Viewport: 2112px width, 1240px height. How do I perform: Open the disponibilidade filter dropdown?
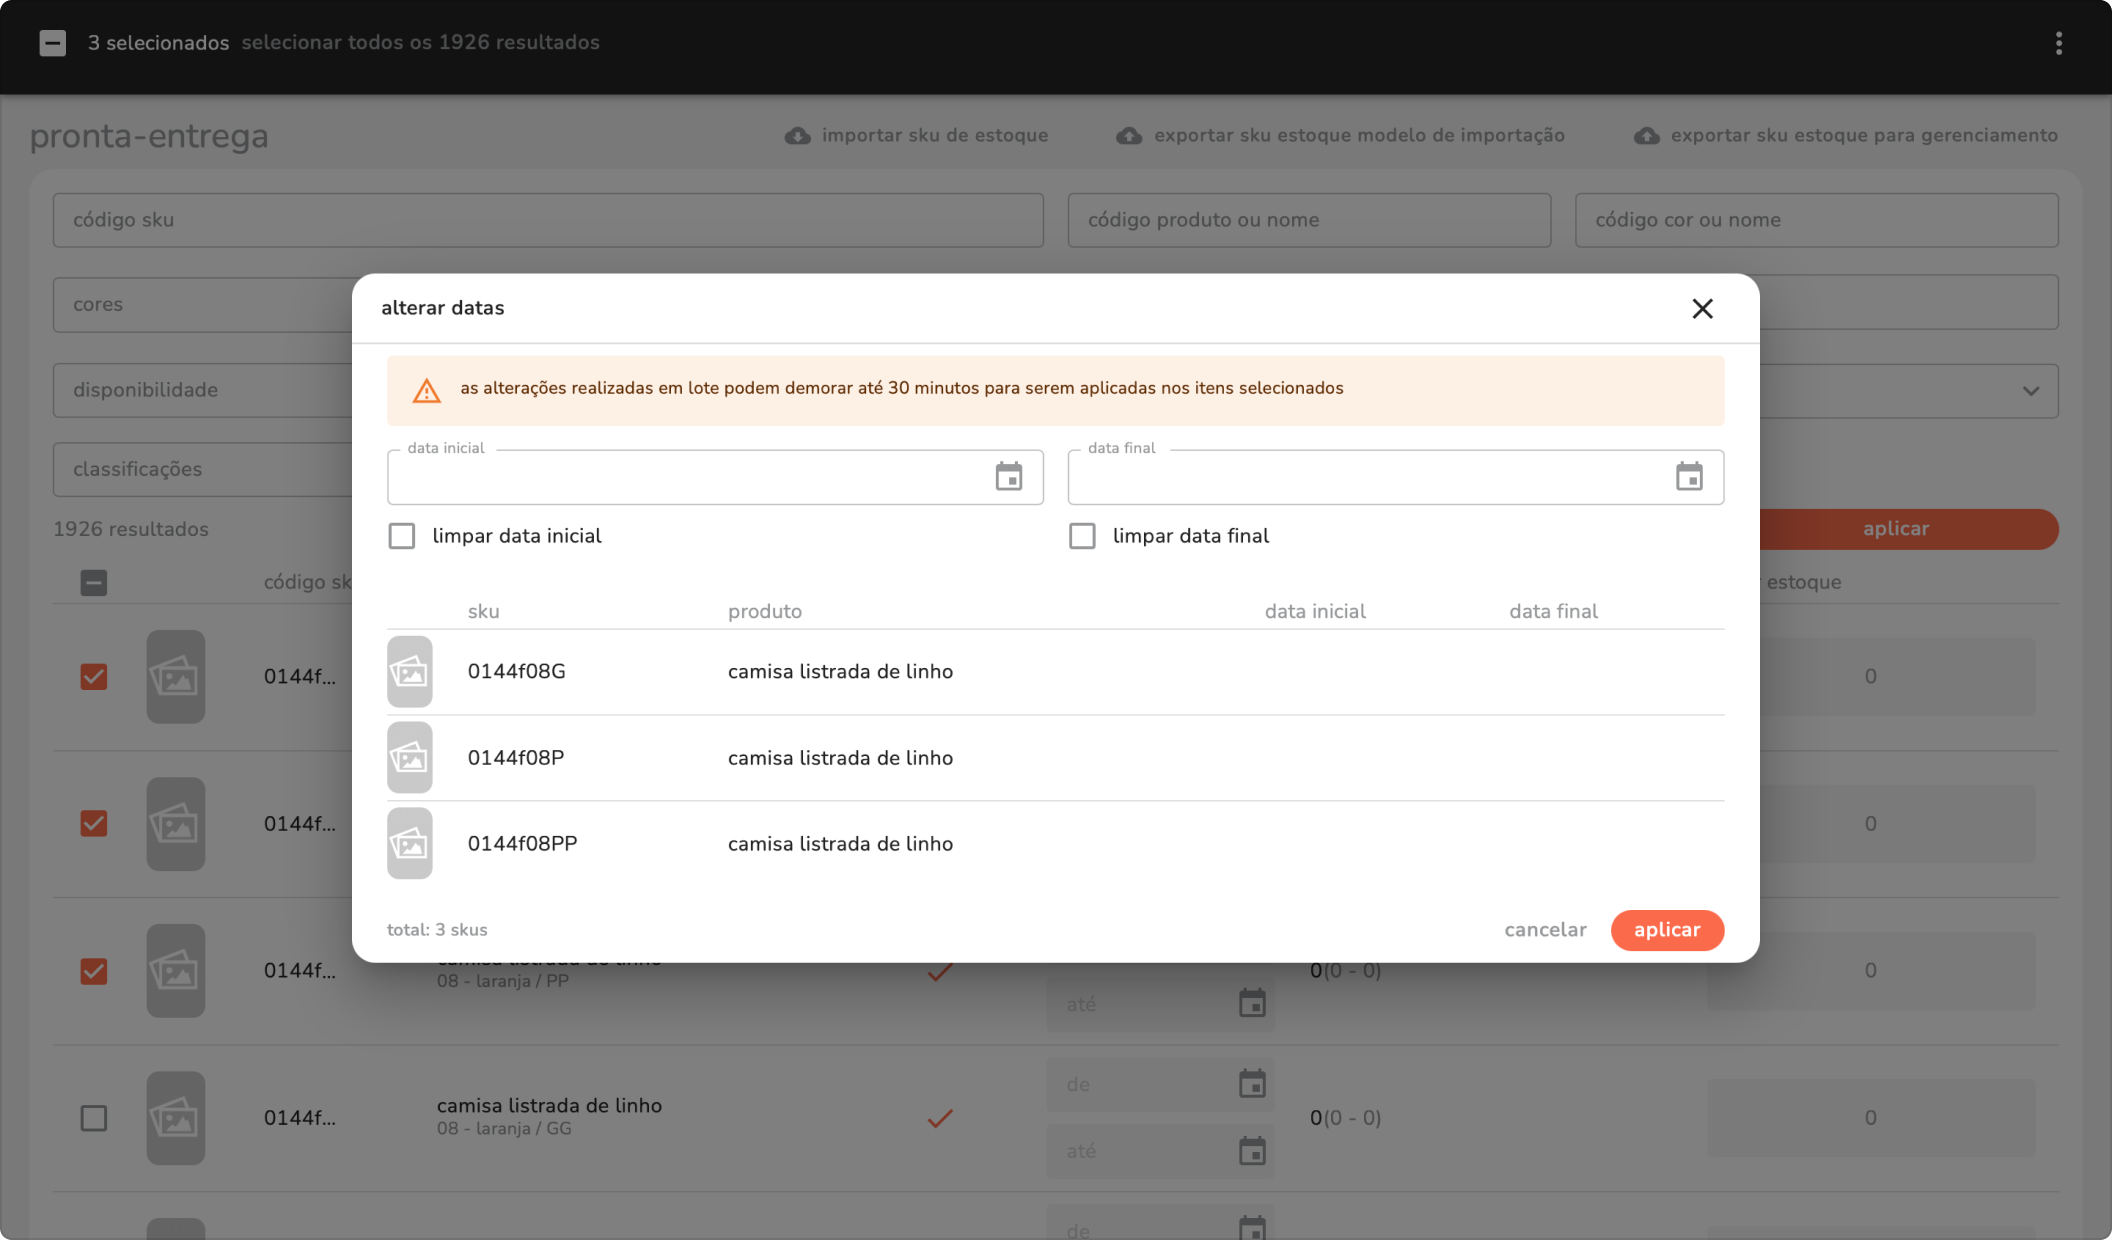[200, 390]
